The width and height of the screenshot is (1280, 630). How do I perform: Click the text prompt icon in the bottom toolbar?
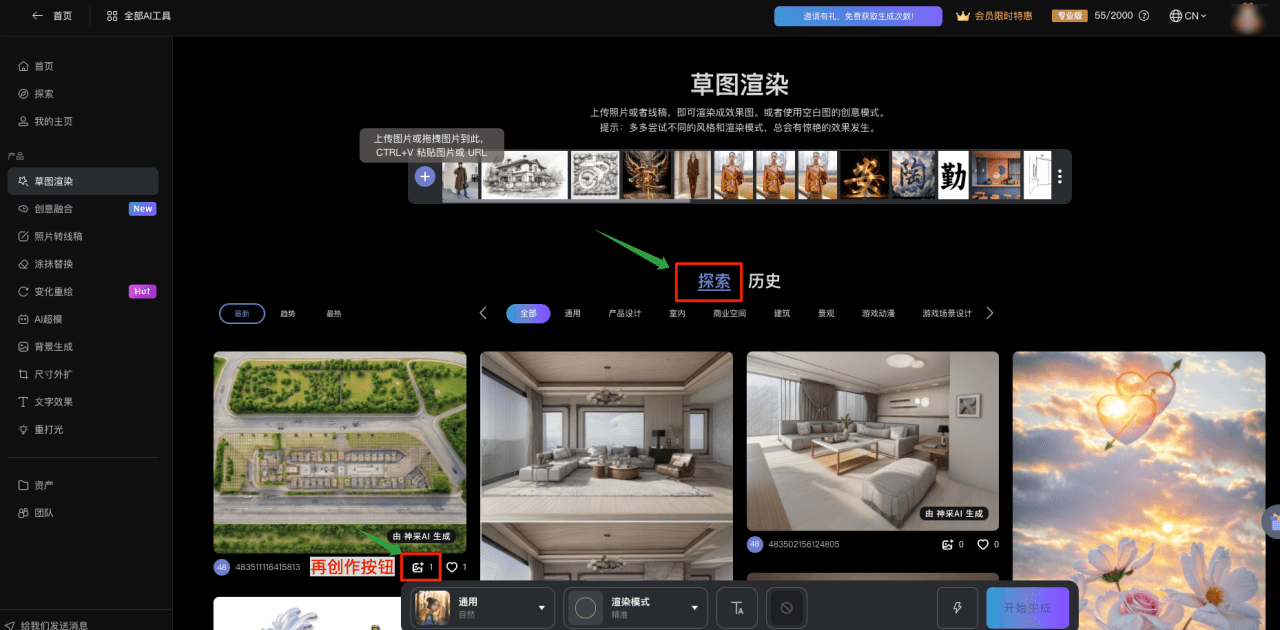pos(737,608)
